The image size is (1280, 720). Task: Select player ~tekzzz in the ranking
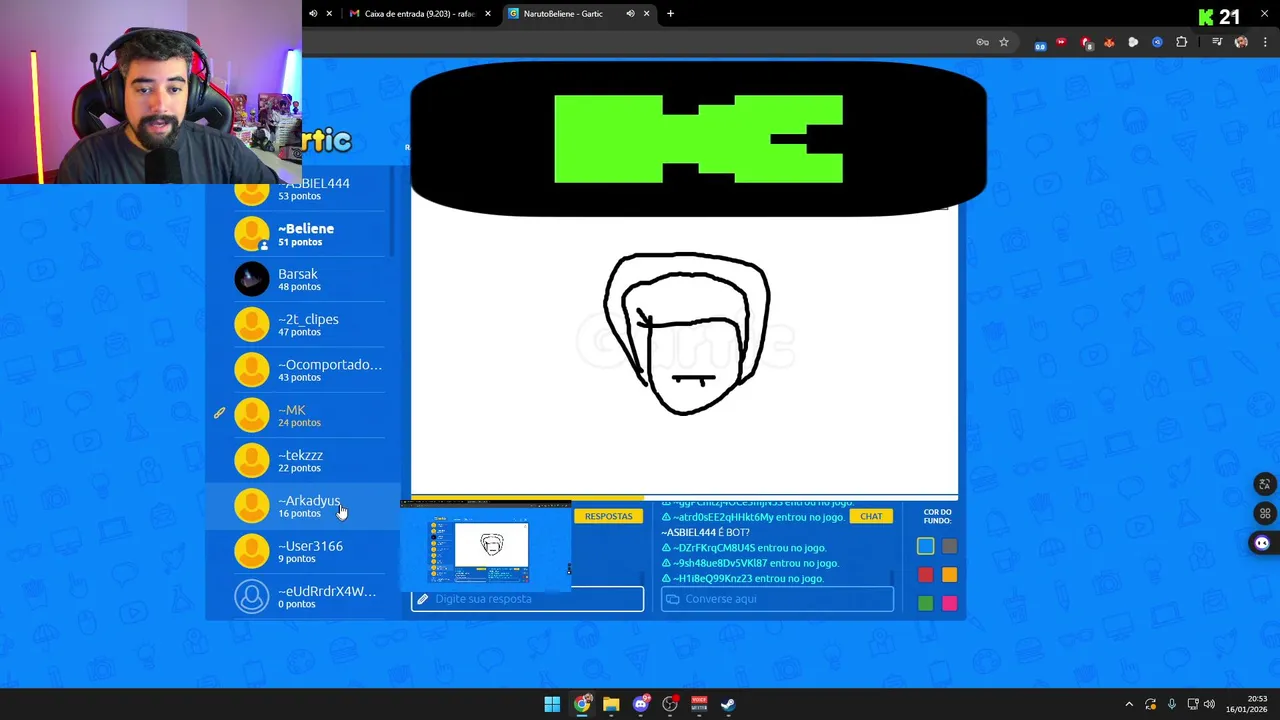(310, 460)
